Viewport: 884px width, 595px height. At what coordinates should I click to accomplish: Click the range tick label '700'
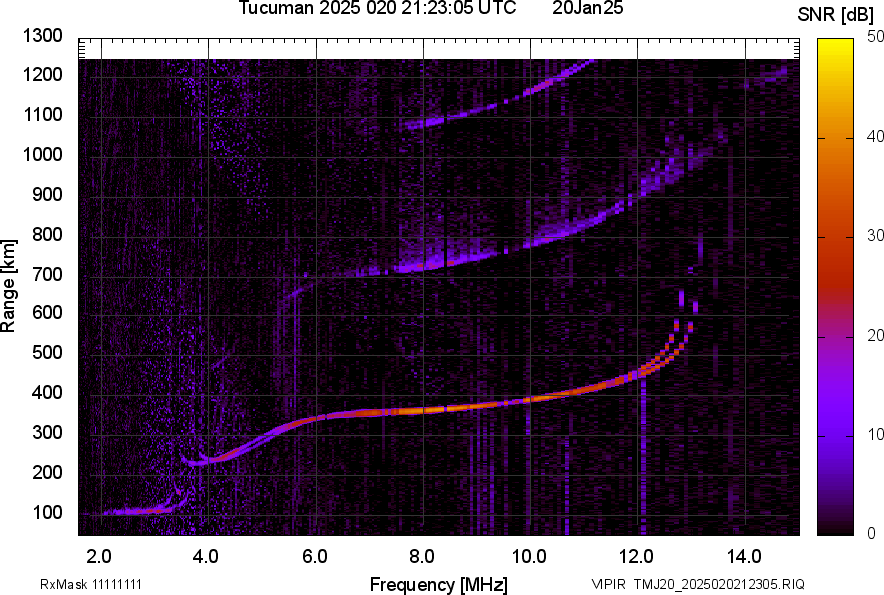tap(47, 274)
